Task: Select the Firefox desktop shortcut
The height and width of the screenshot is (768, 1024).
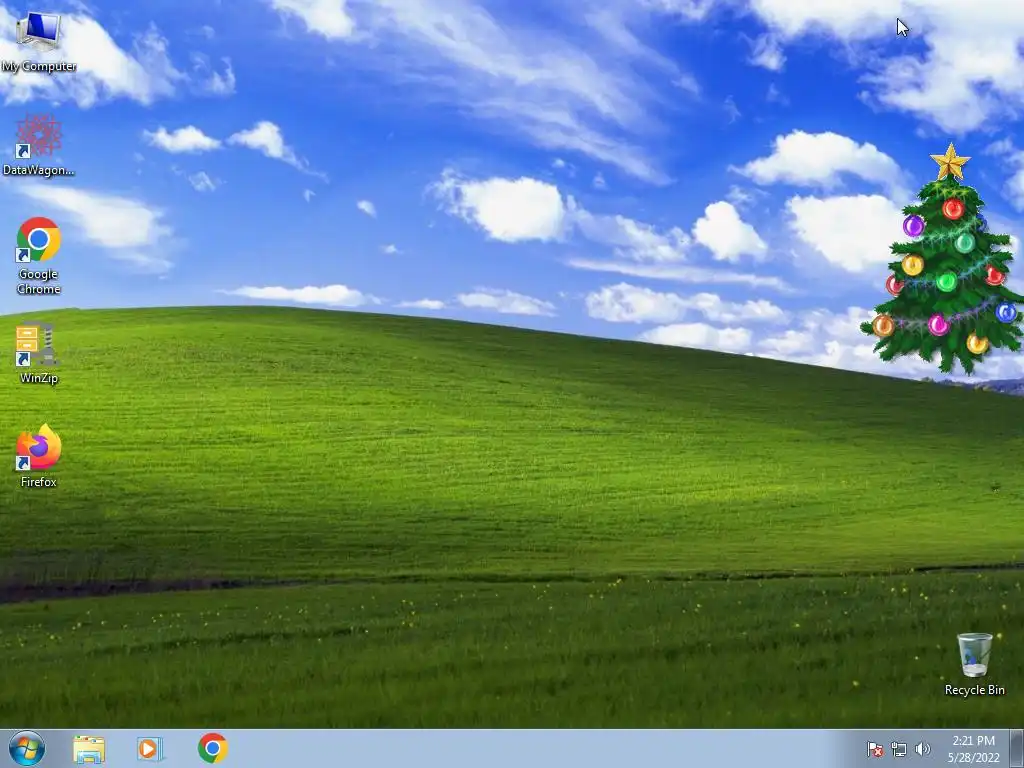Action: (39, 456)
